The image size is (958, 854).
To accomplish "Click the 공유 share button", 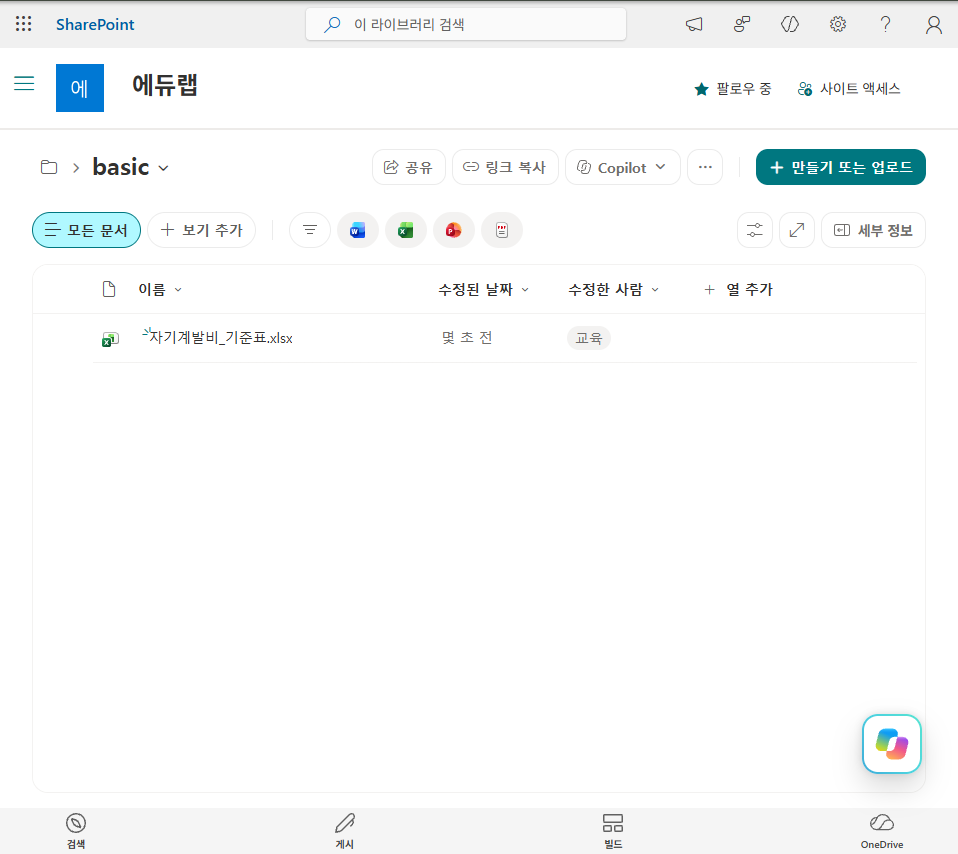I will [x=408, y=167].
